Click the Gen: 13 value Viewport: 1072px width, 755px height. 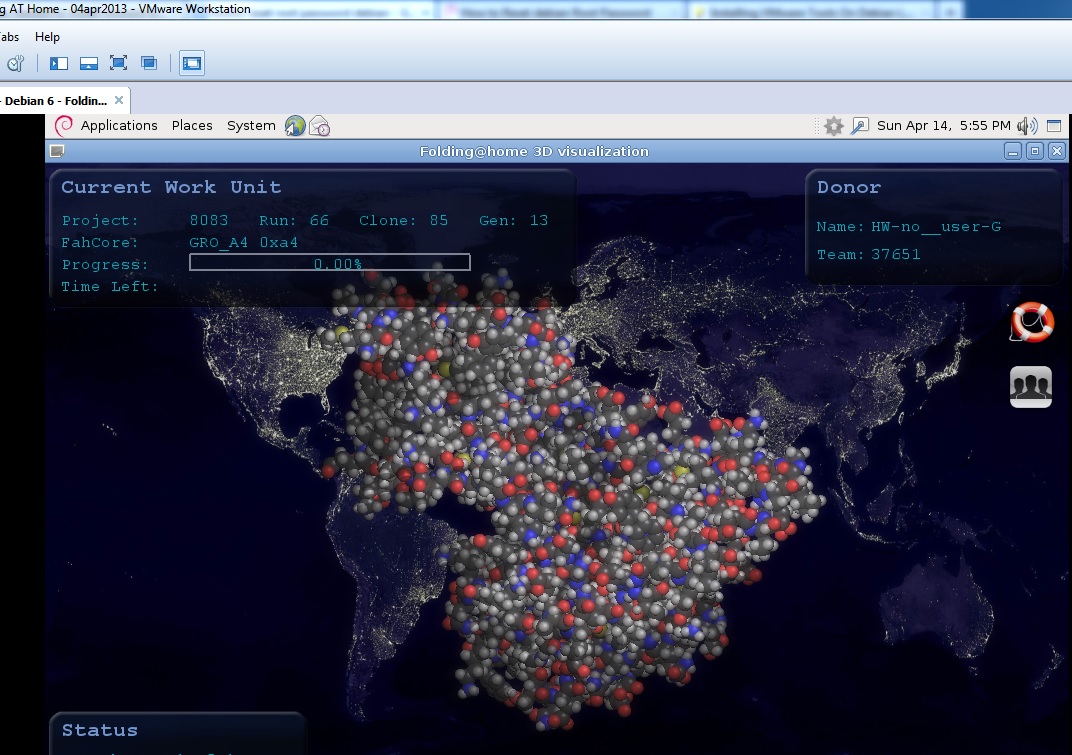click(513, 220)
